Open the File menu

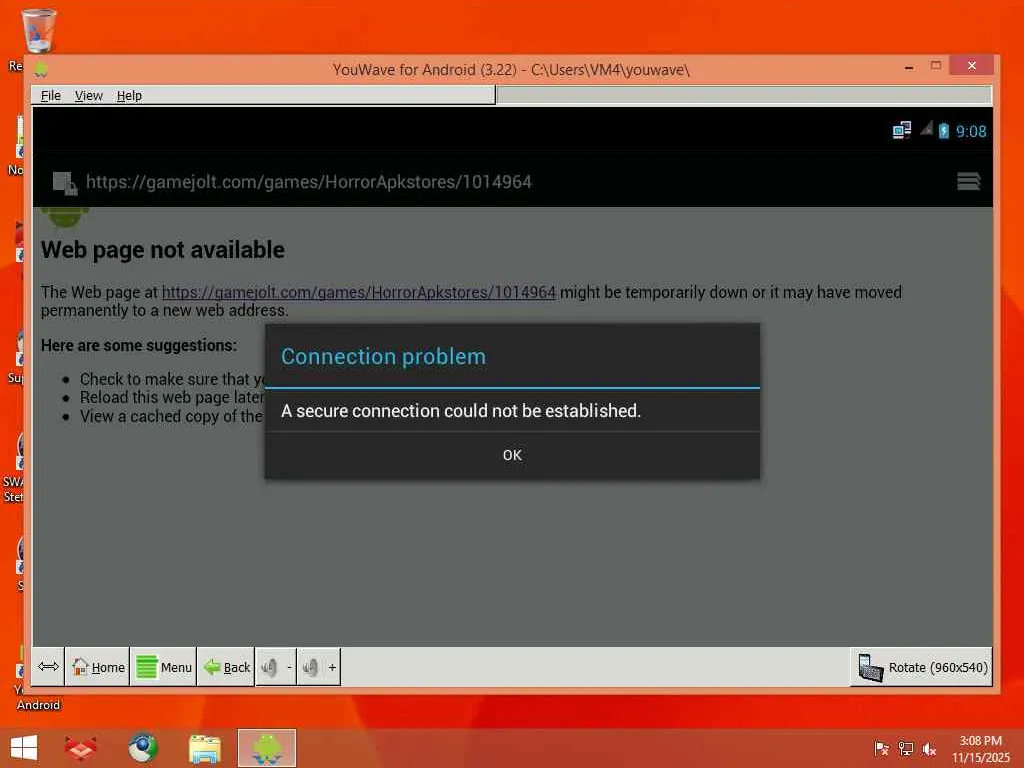(50, 95)
